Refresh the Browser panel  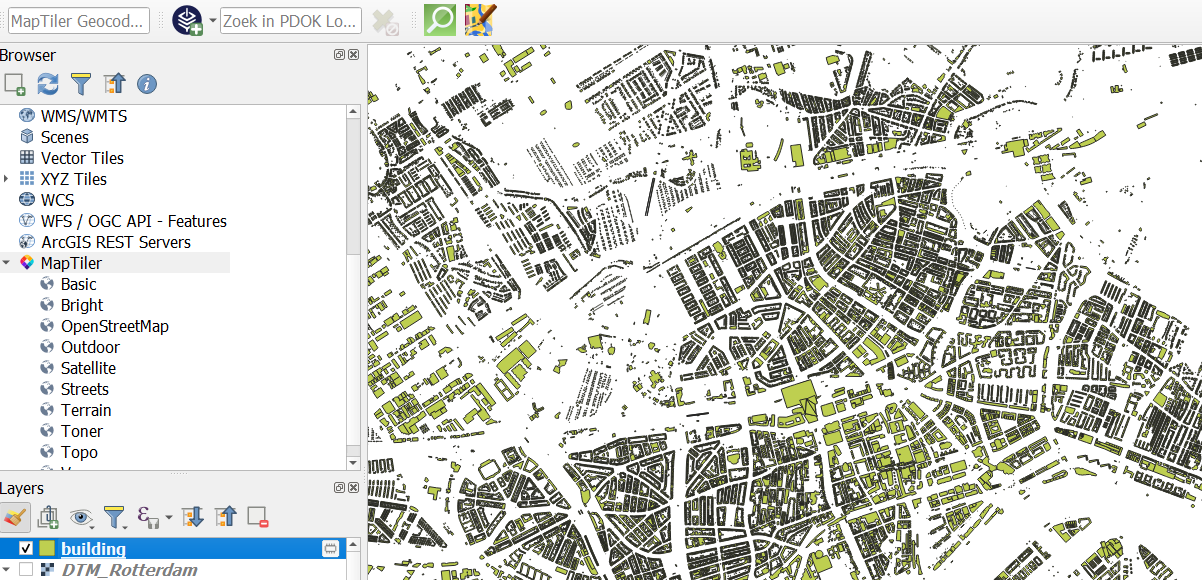47,84
